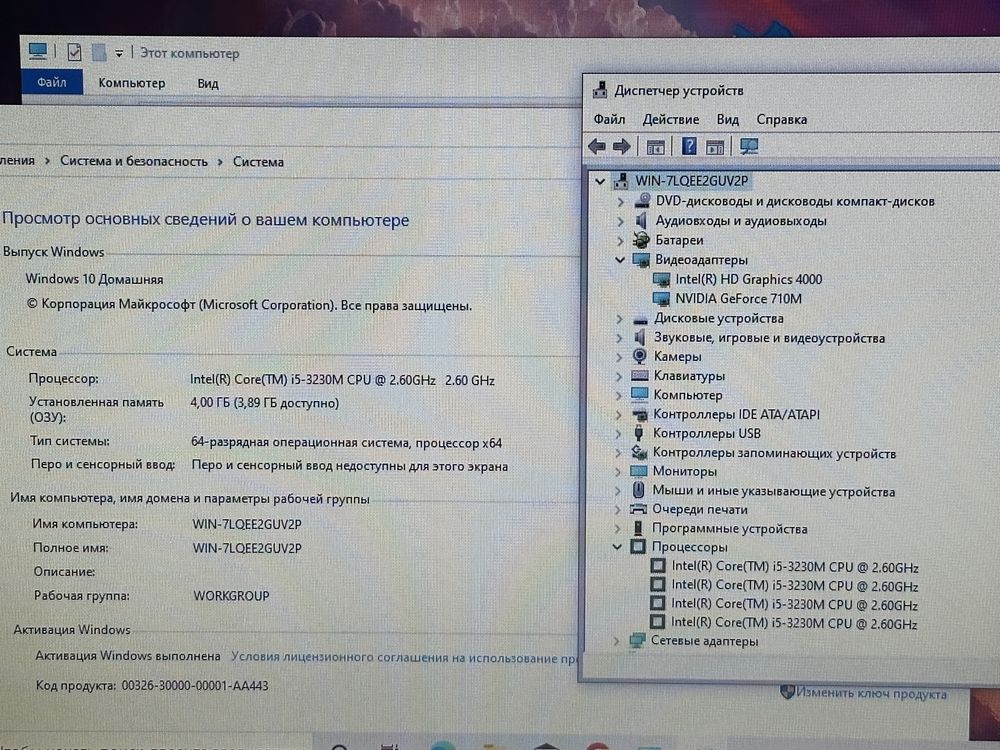Click product code 00326-30000-00001-AA443
Screen dimensions: 1000x750
click(x=195, y=686)
